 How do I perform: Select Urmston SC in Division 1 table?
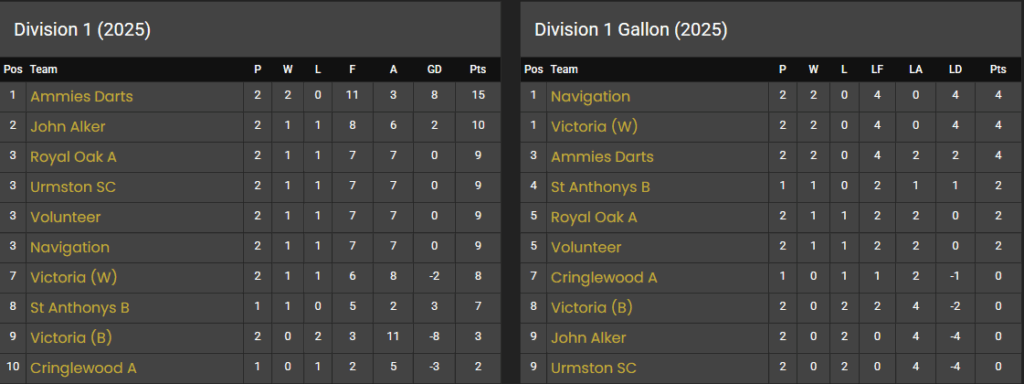pyautogui.click(x=73, y=187)
